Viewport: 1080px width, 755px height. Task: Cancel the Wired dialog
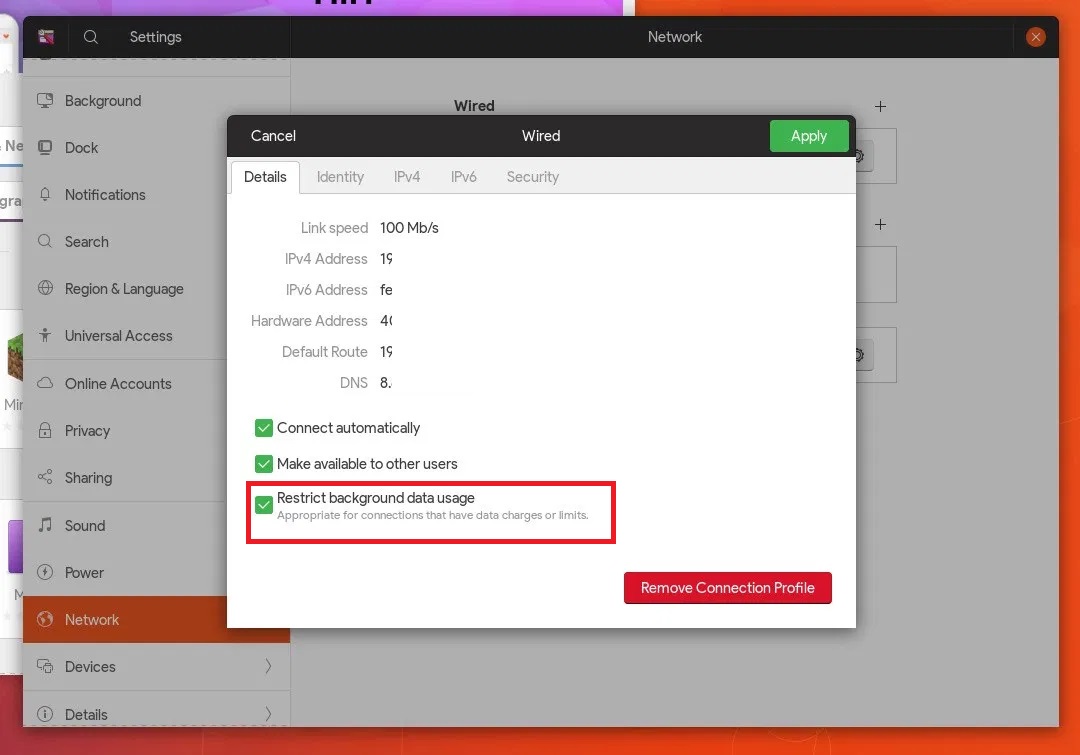pyautogui.click(x=273, y=136)
